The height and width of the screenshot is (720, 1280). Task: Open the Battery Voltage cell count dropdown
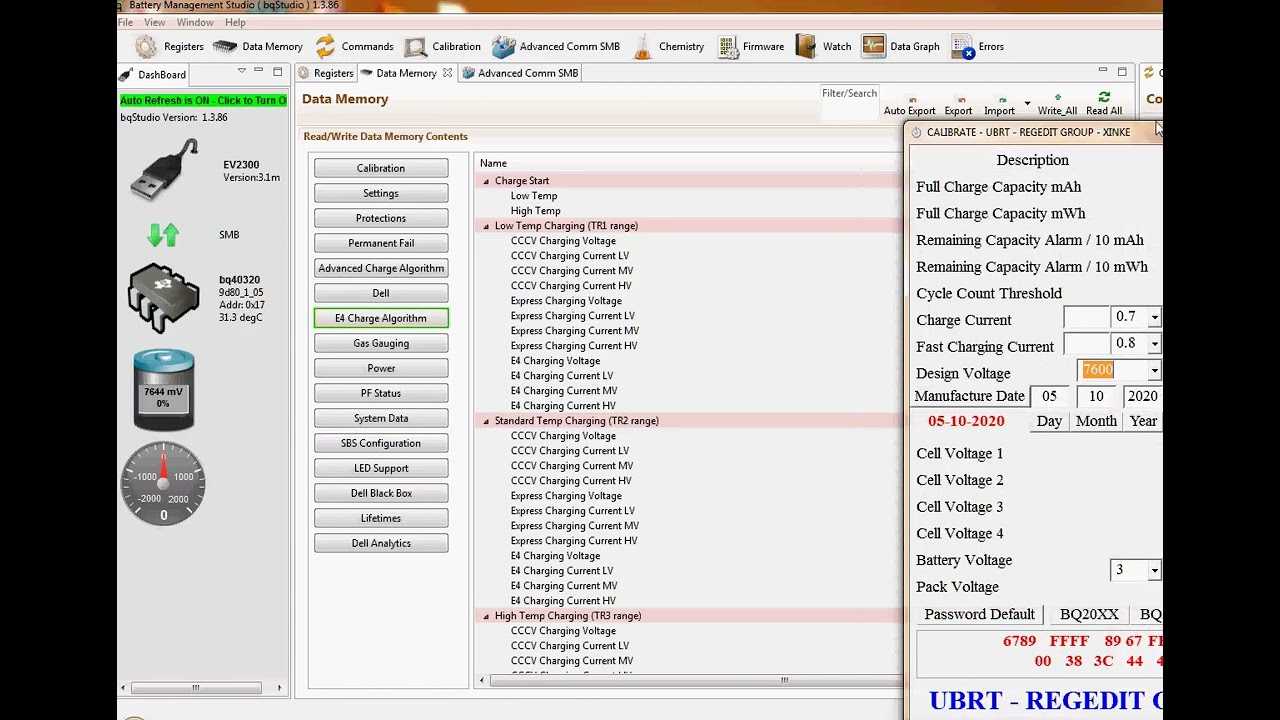(x=1154, y=571)
